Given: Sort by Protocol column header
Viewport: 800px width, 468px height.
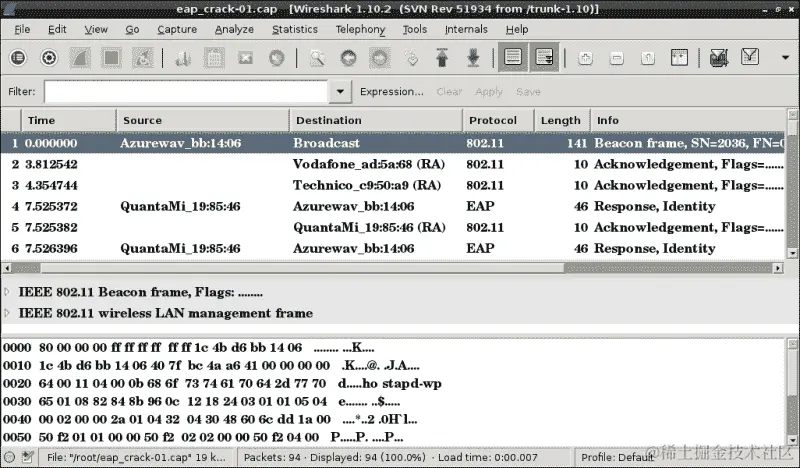Looking at the screenshot, I should coord(498,120).
